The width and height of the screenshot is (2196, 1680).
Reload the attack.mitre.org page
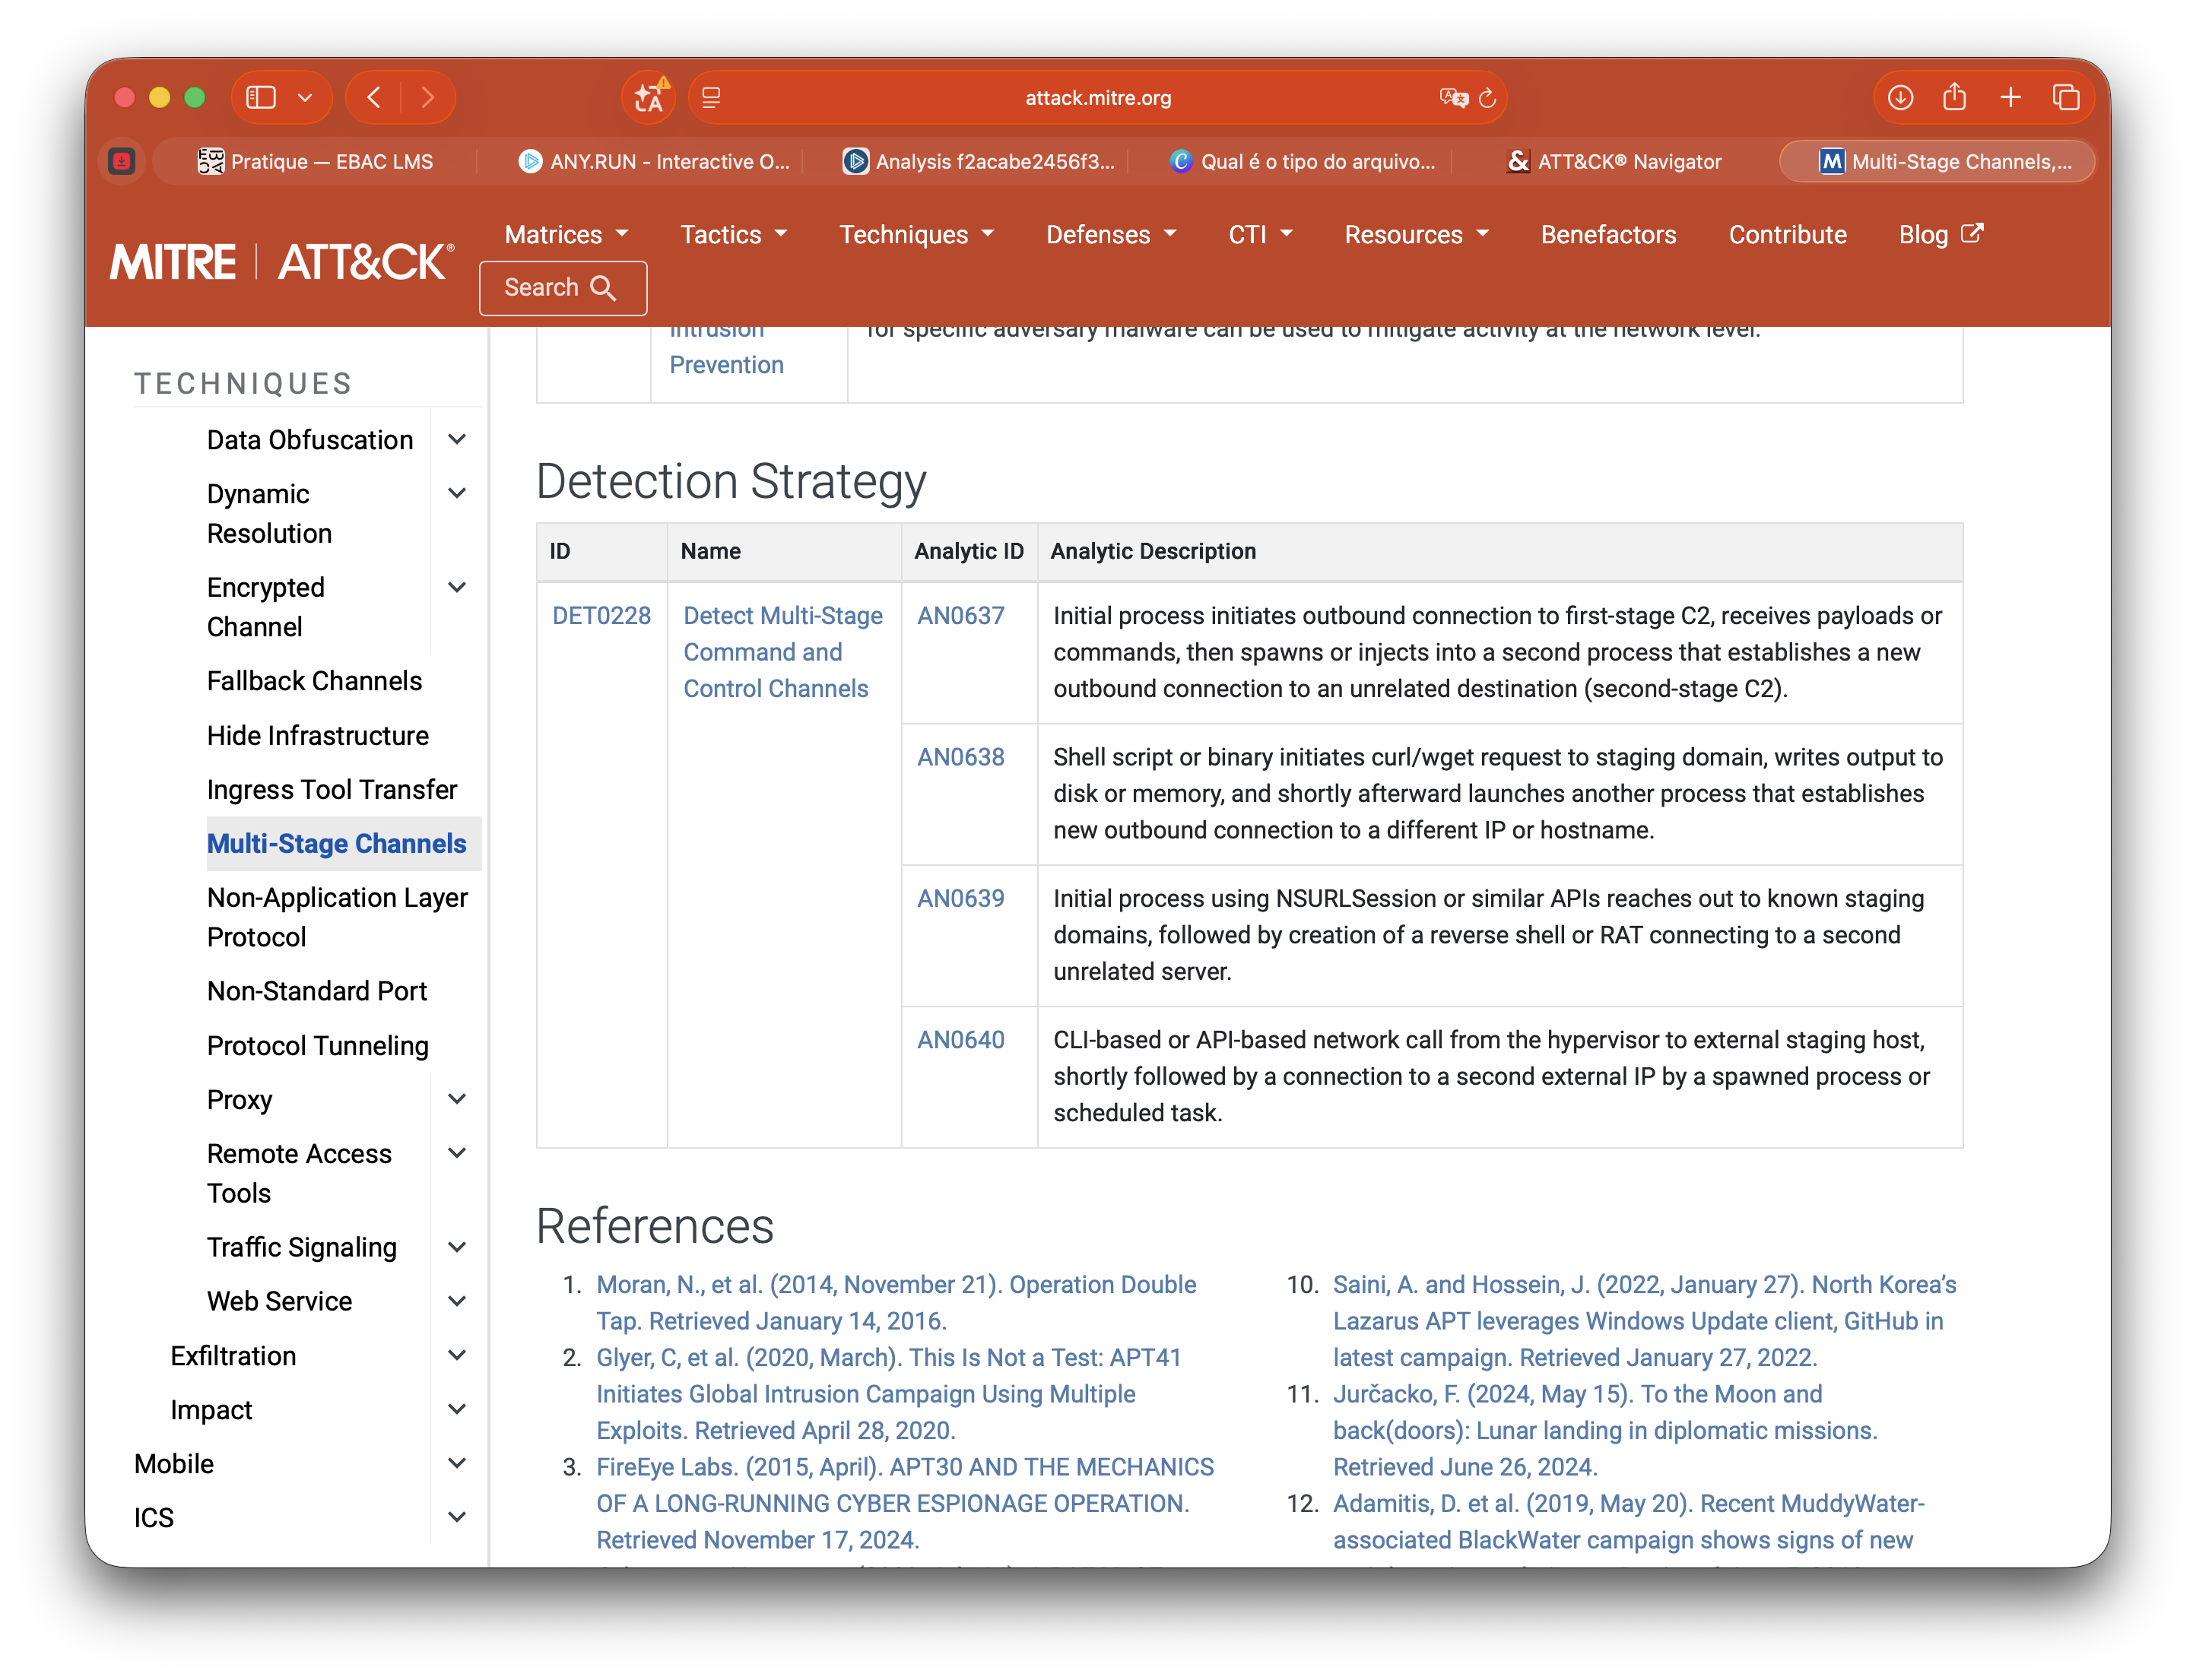(1487, 97)
